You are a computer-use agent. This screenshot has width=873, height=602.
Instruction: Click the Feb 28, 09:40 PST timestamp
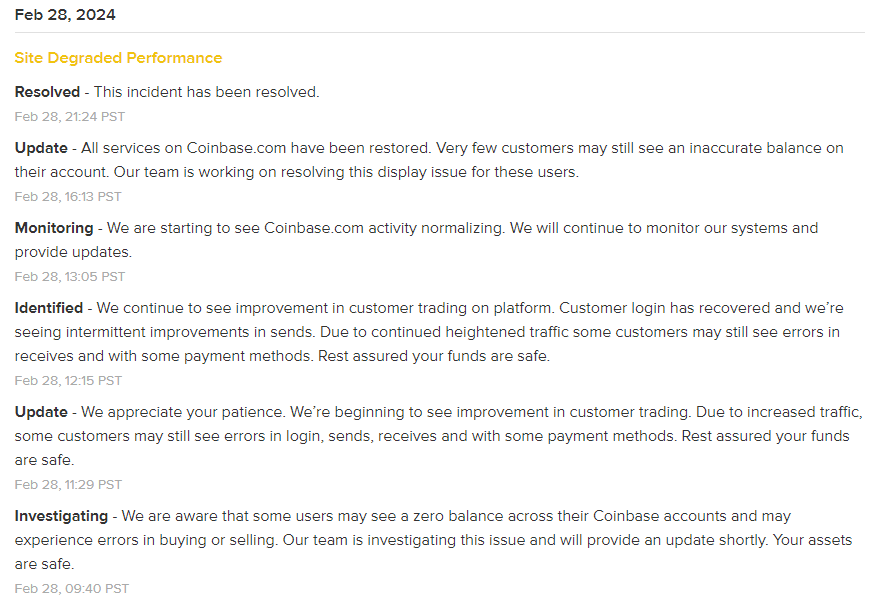point(72,589)
